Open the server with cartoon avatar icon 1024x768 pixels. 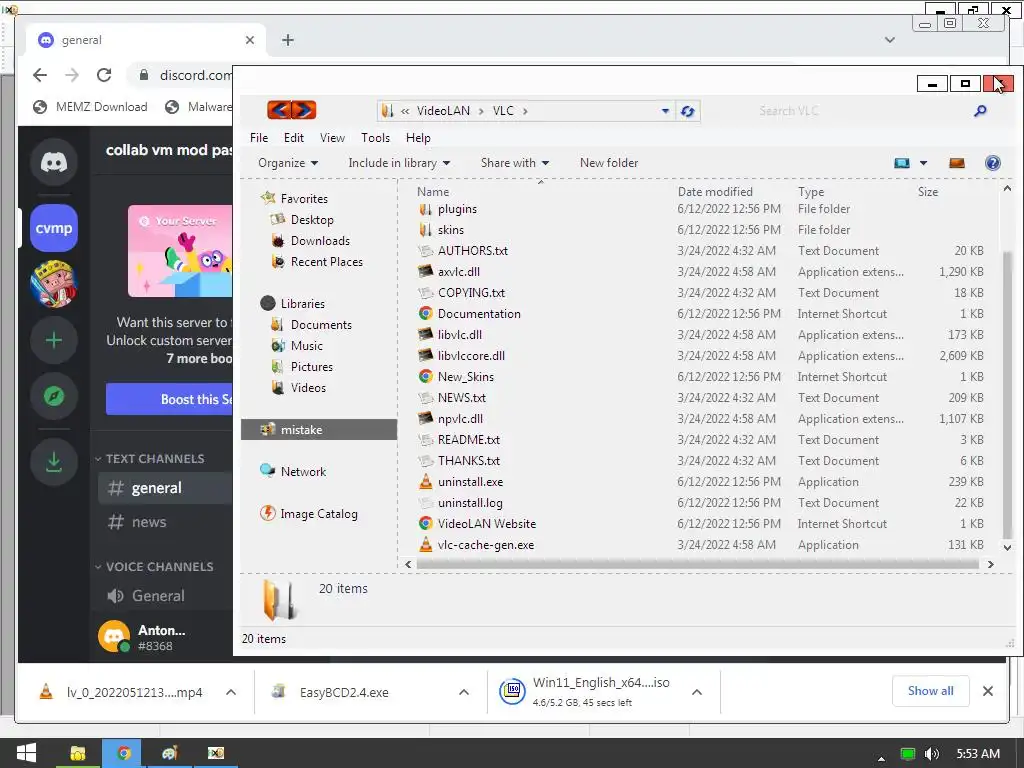54,283
